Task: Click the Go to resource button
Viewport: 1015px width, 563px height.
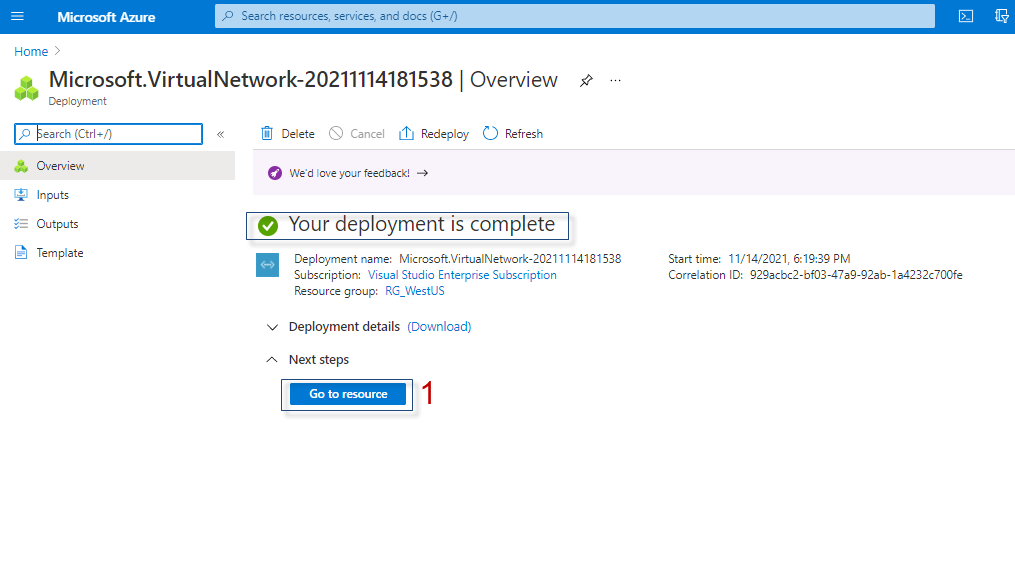Action: tap(348, 394)
